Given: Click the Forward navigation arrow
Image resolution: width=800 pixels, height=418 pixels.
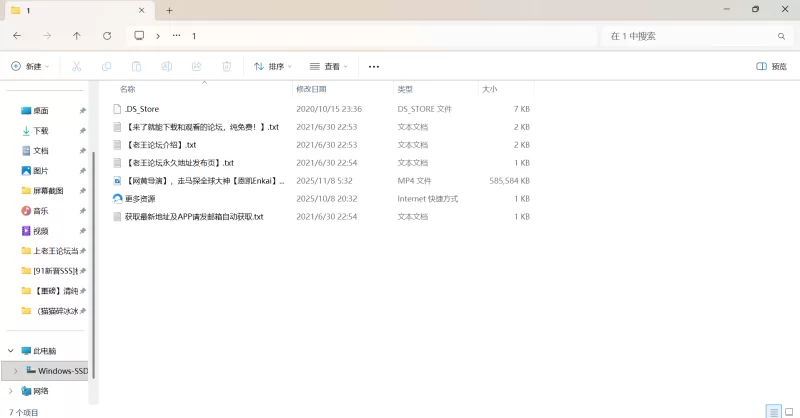Looking at the screenshot, I should pyautogui.click(x=47, y=36).
